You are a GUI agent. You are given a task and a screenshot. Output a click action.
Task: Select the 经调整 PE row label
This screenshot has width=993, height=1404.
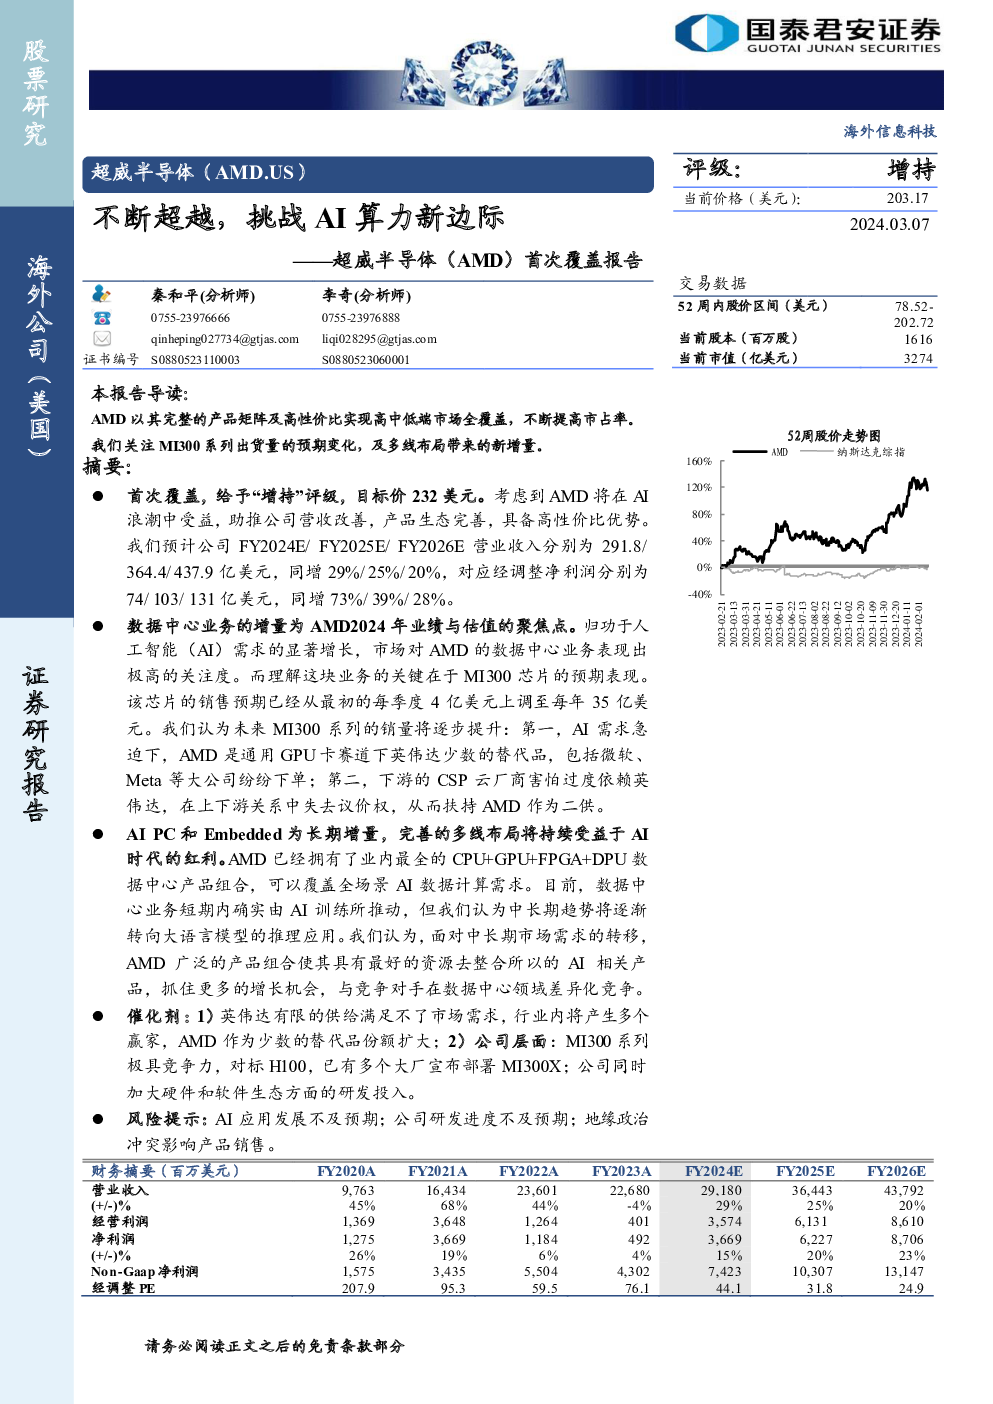coord(124,1289)
